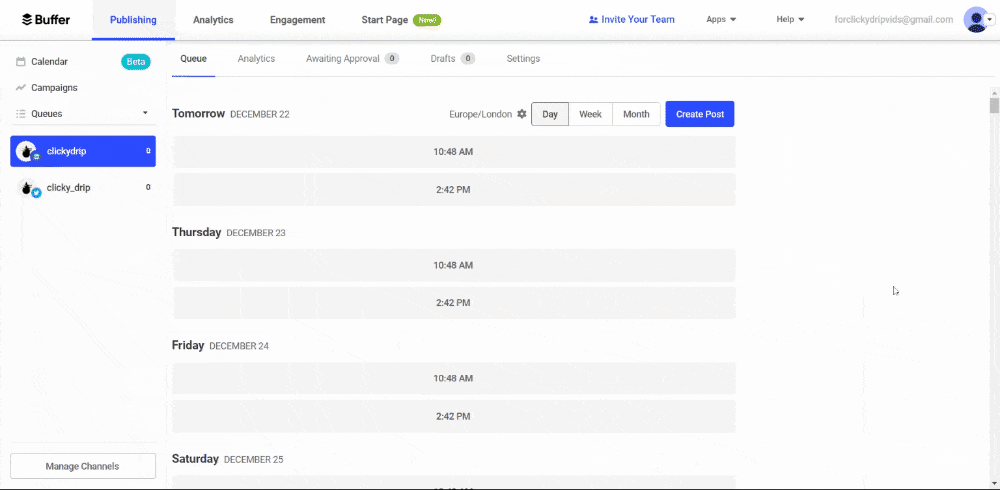This screenshot has height=490, width=1000.
Task: Open the Engagement tab
Action: point(297,20)
